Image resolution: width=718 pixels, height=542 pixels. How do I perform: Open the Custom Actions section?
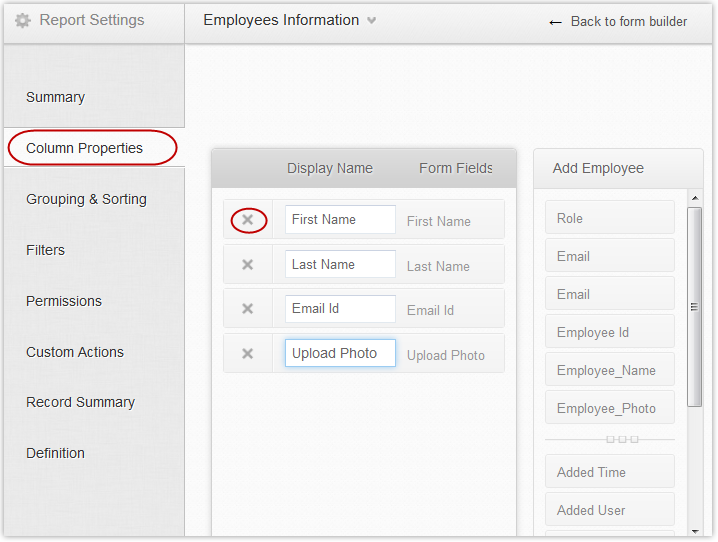click(75, 352)
